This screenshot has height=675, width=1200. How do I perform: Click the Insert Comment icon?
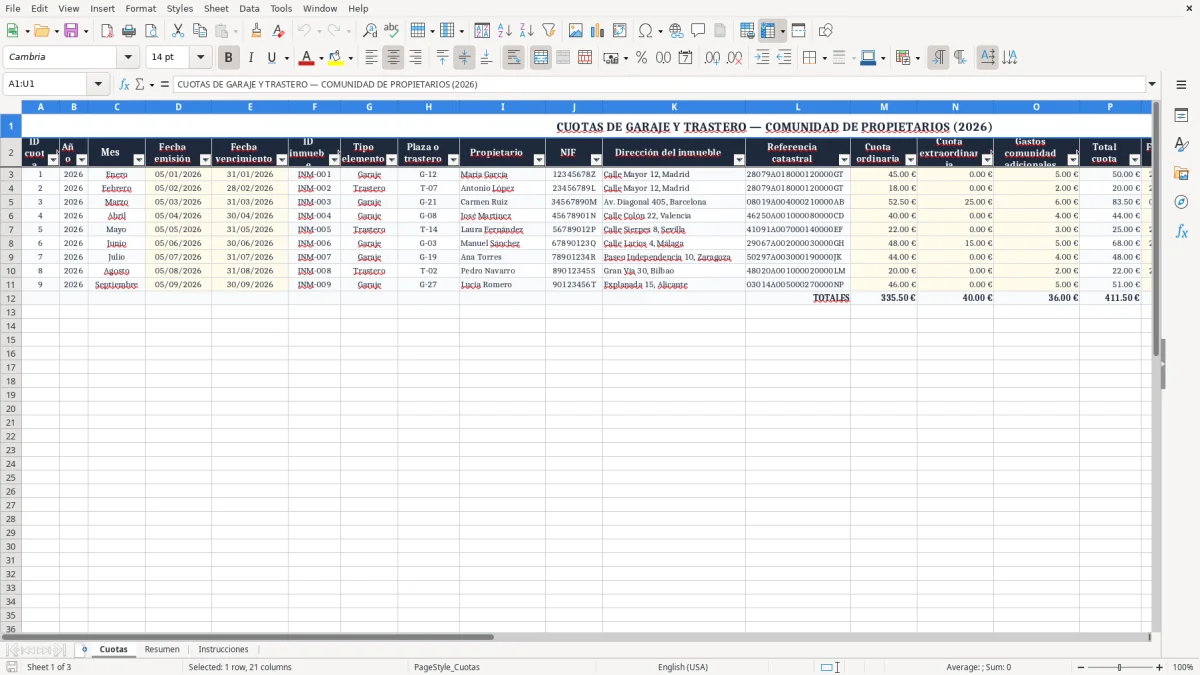[698, 31]
